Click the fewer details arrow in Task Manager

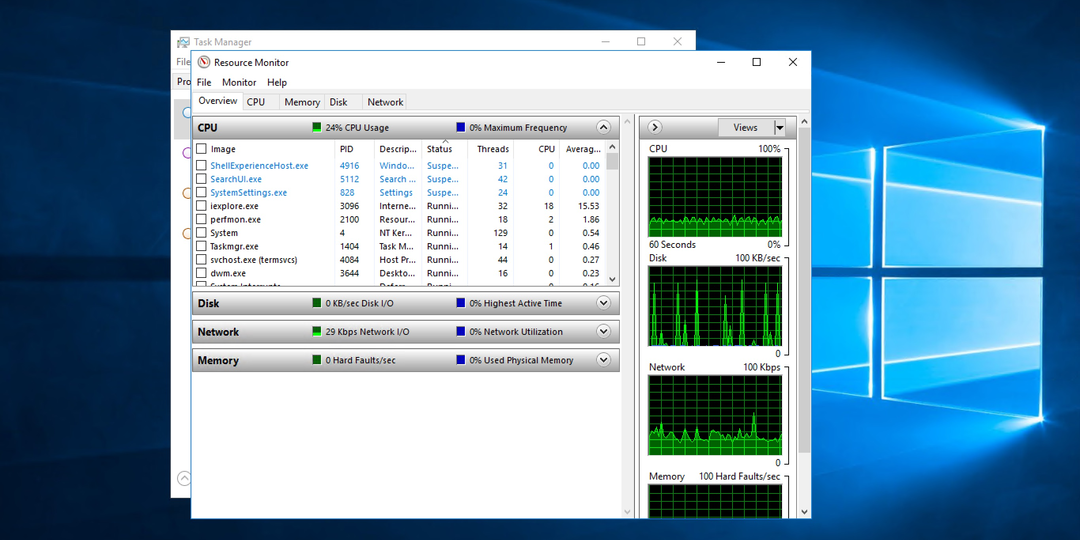(x=183, y=478)
